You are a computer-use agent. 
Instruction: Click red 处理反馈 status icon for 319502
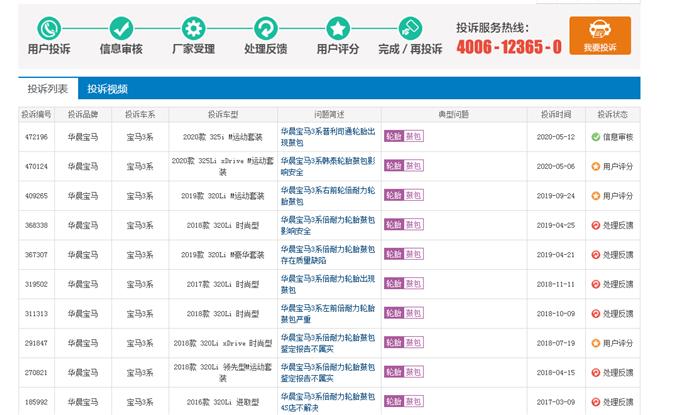point(596,284)
